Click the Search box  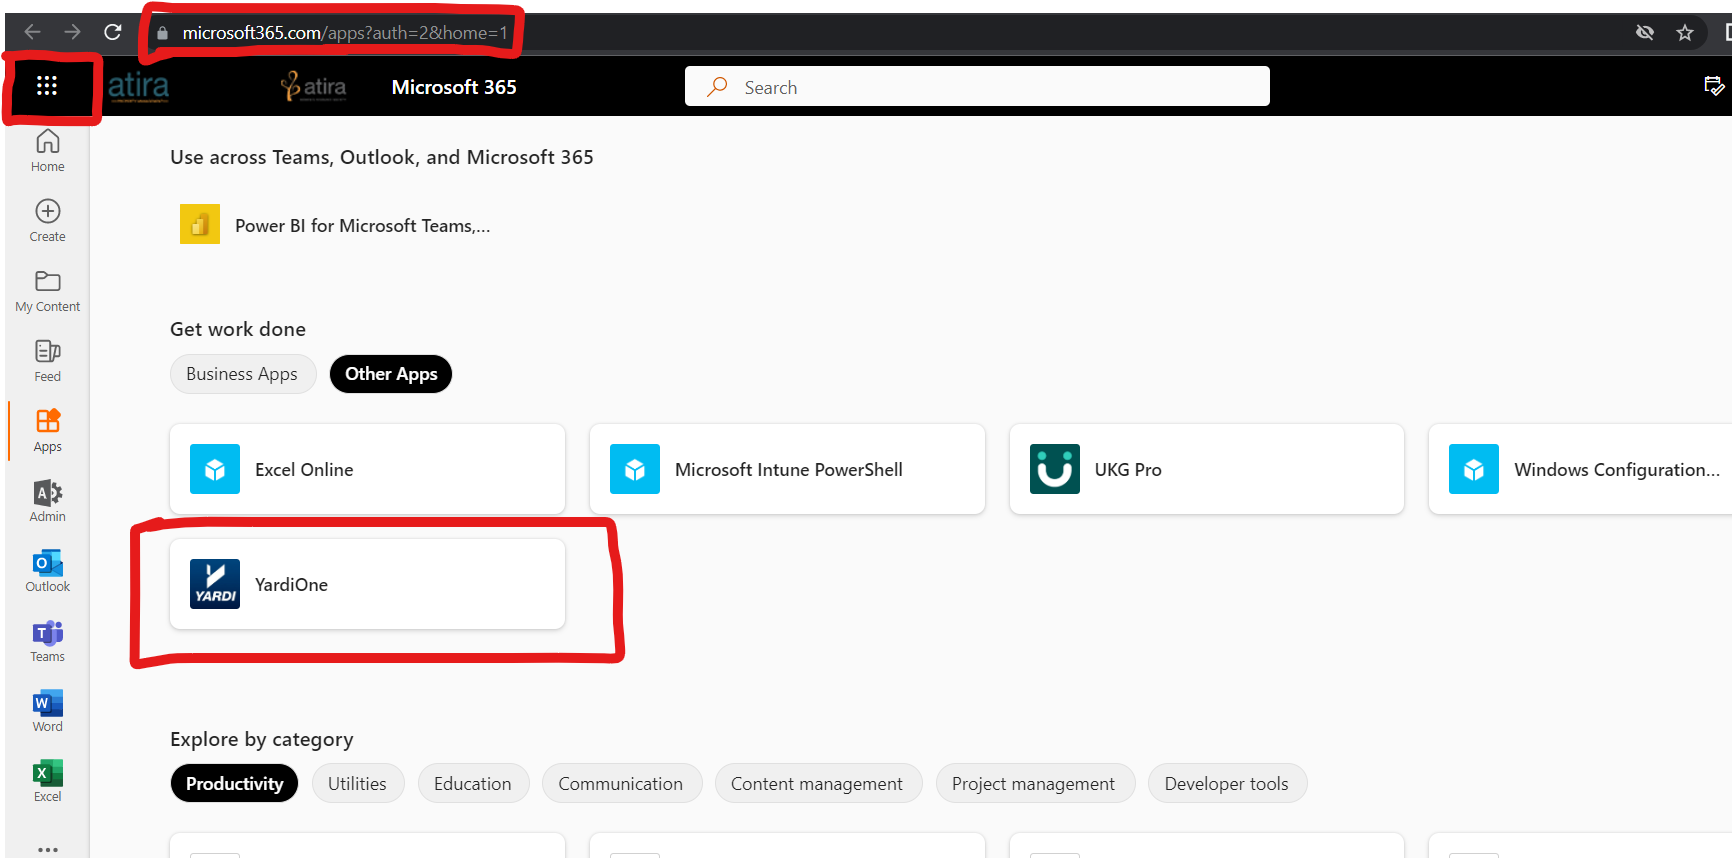pyautogui.click(x=977, y=86)
